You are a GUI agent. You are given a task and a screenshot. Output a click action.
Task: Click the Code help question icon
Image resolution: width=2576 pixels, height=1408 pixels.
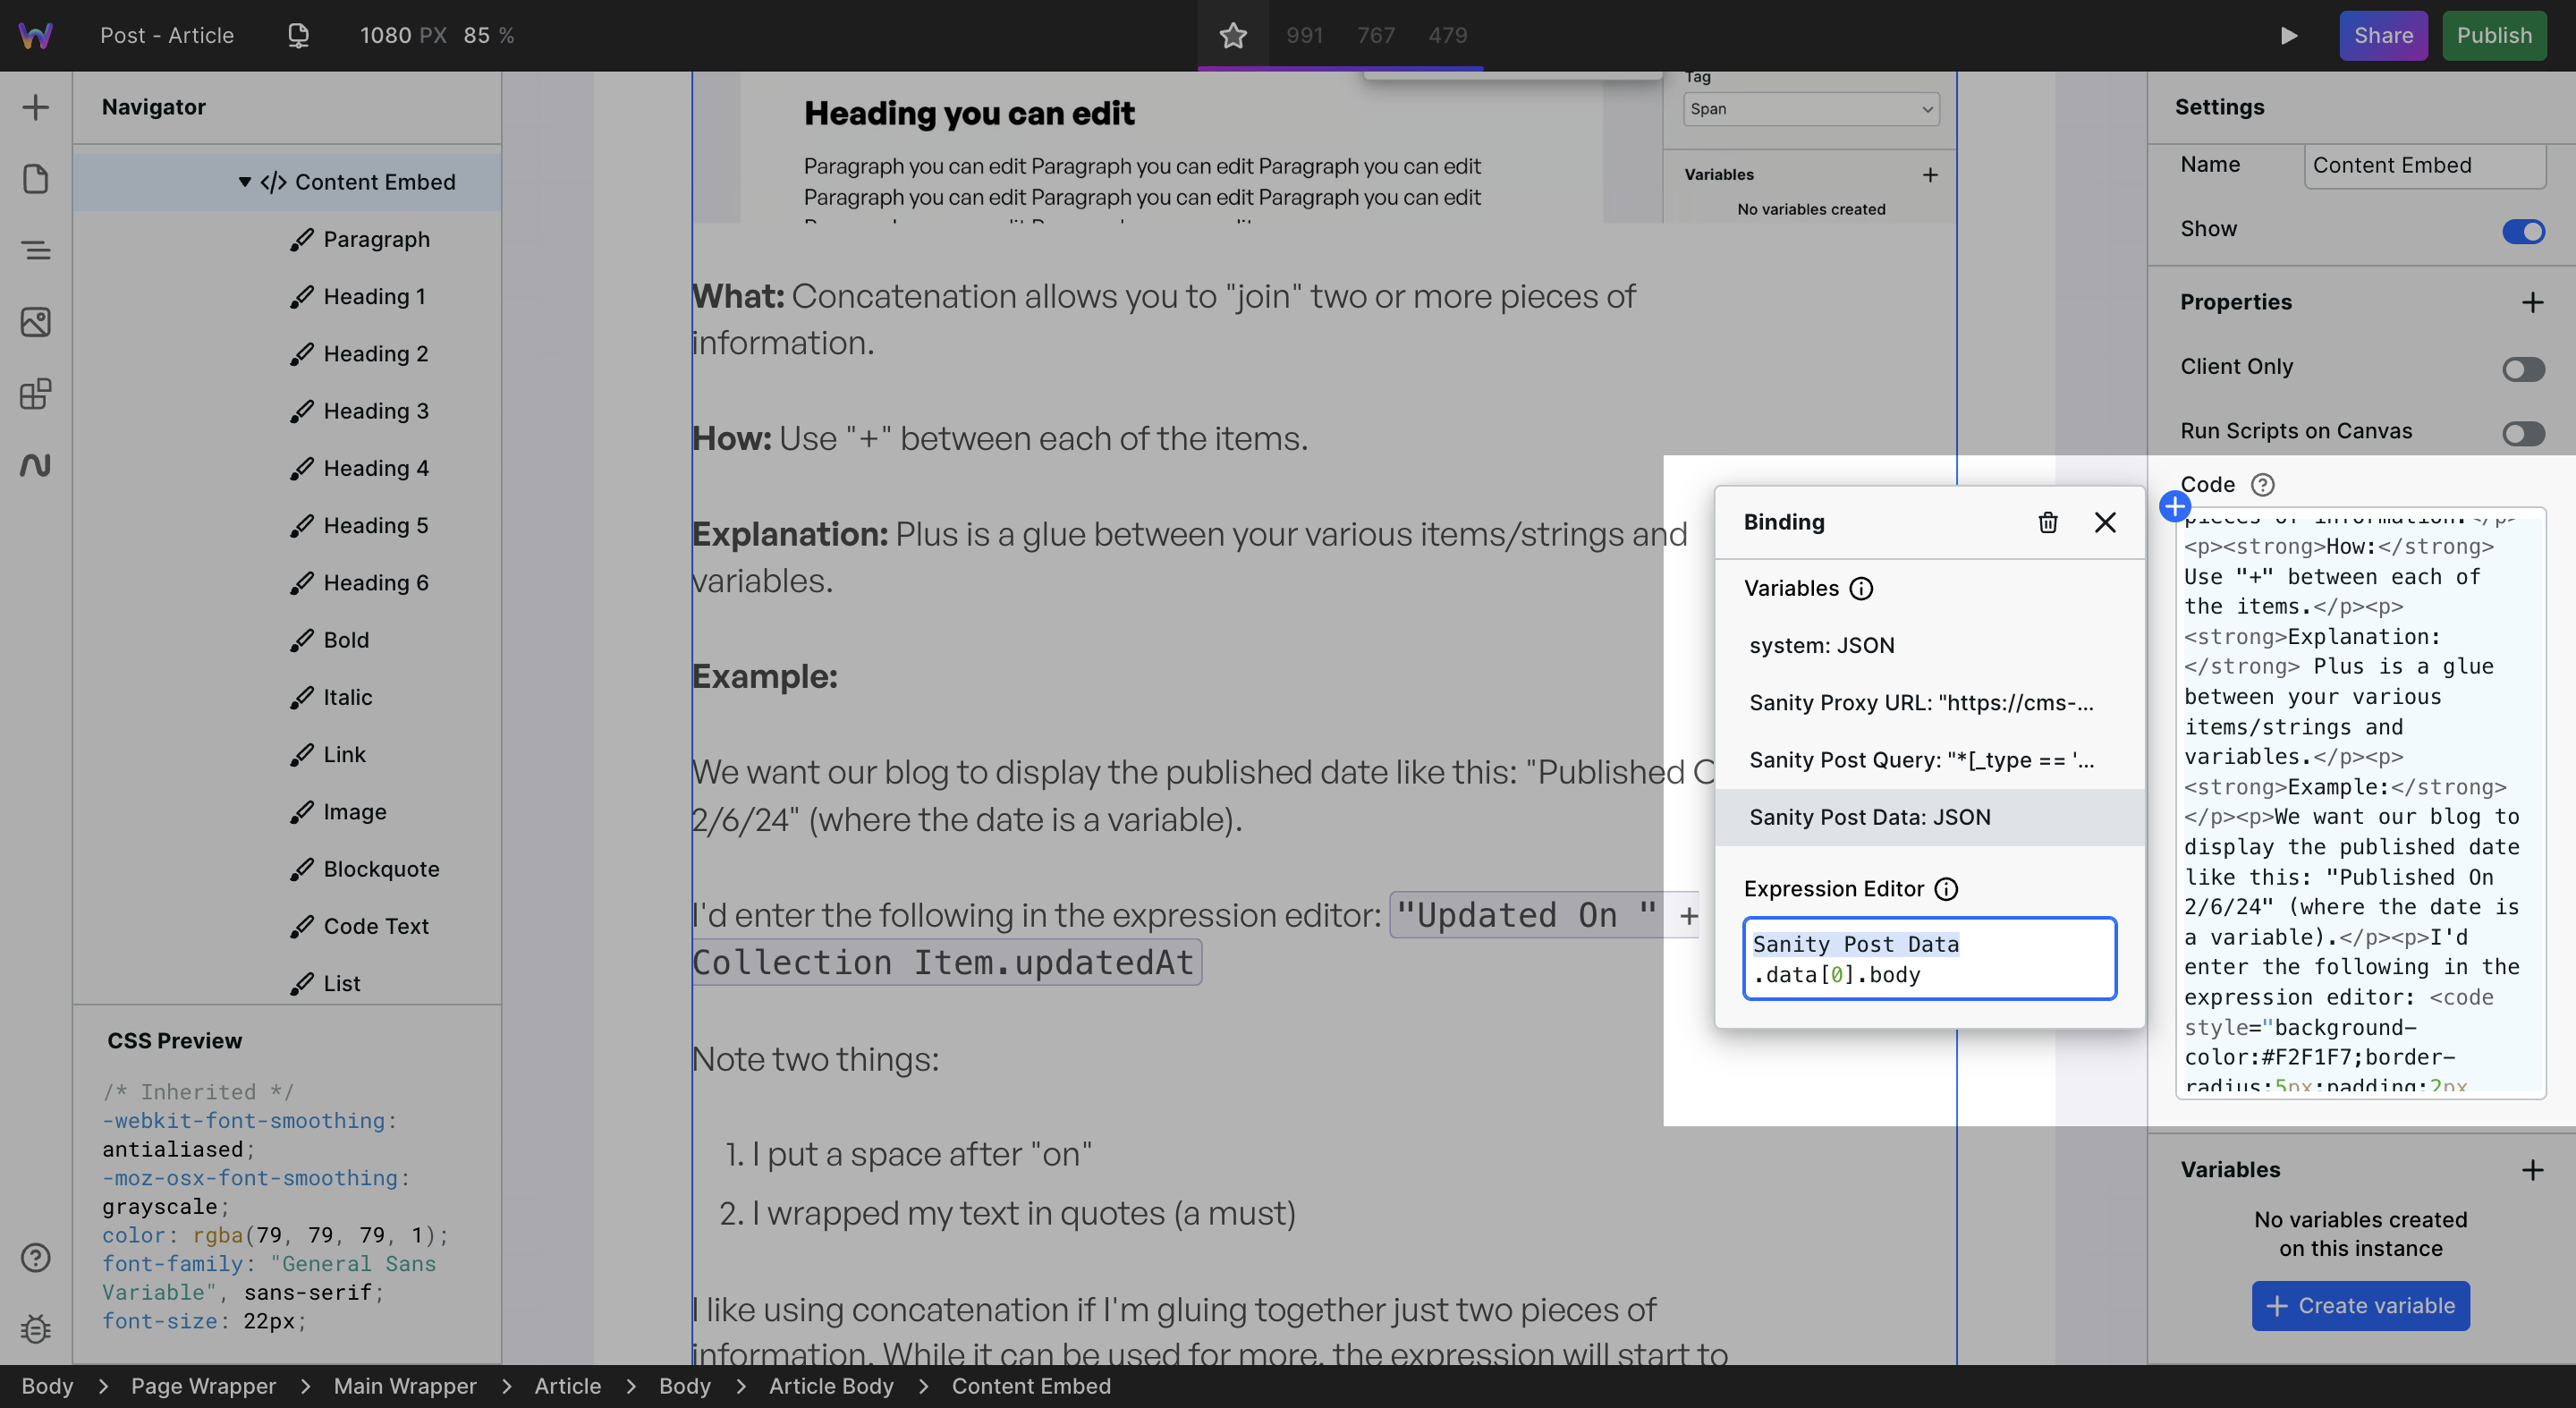[x=2262, y=485]
